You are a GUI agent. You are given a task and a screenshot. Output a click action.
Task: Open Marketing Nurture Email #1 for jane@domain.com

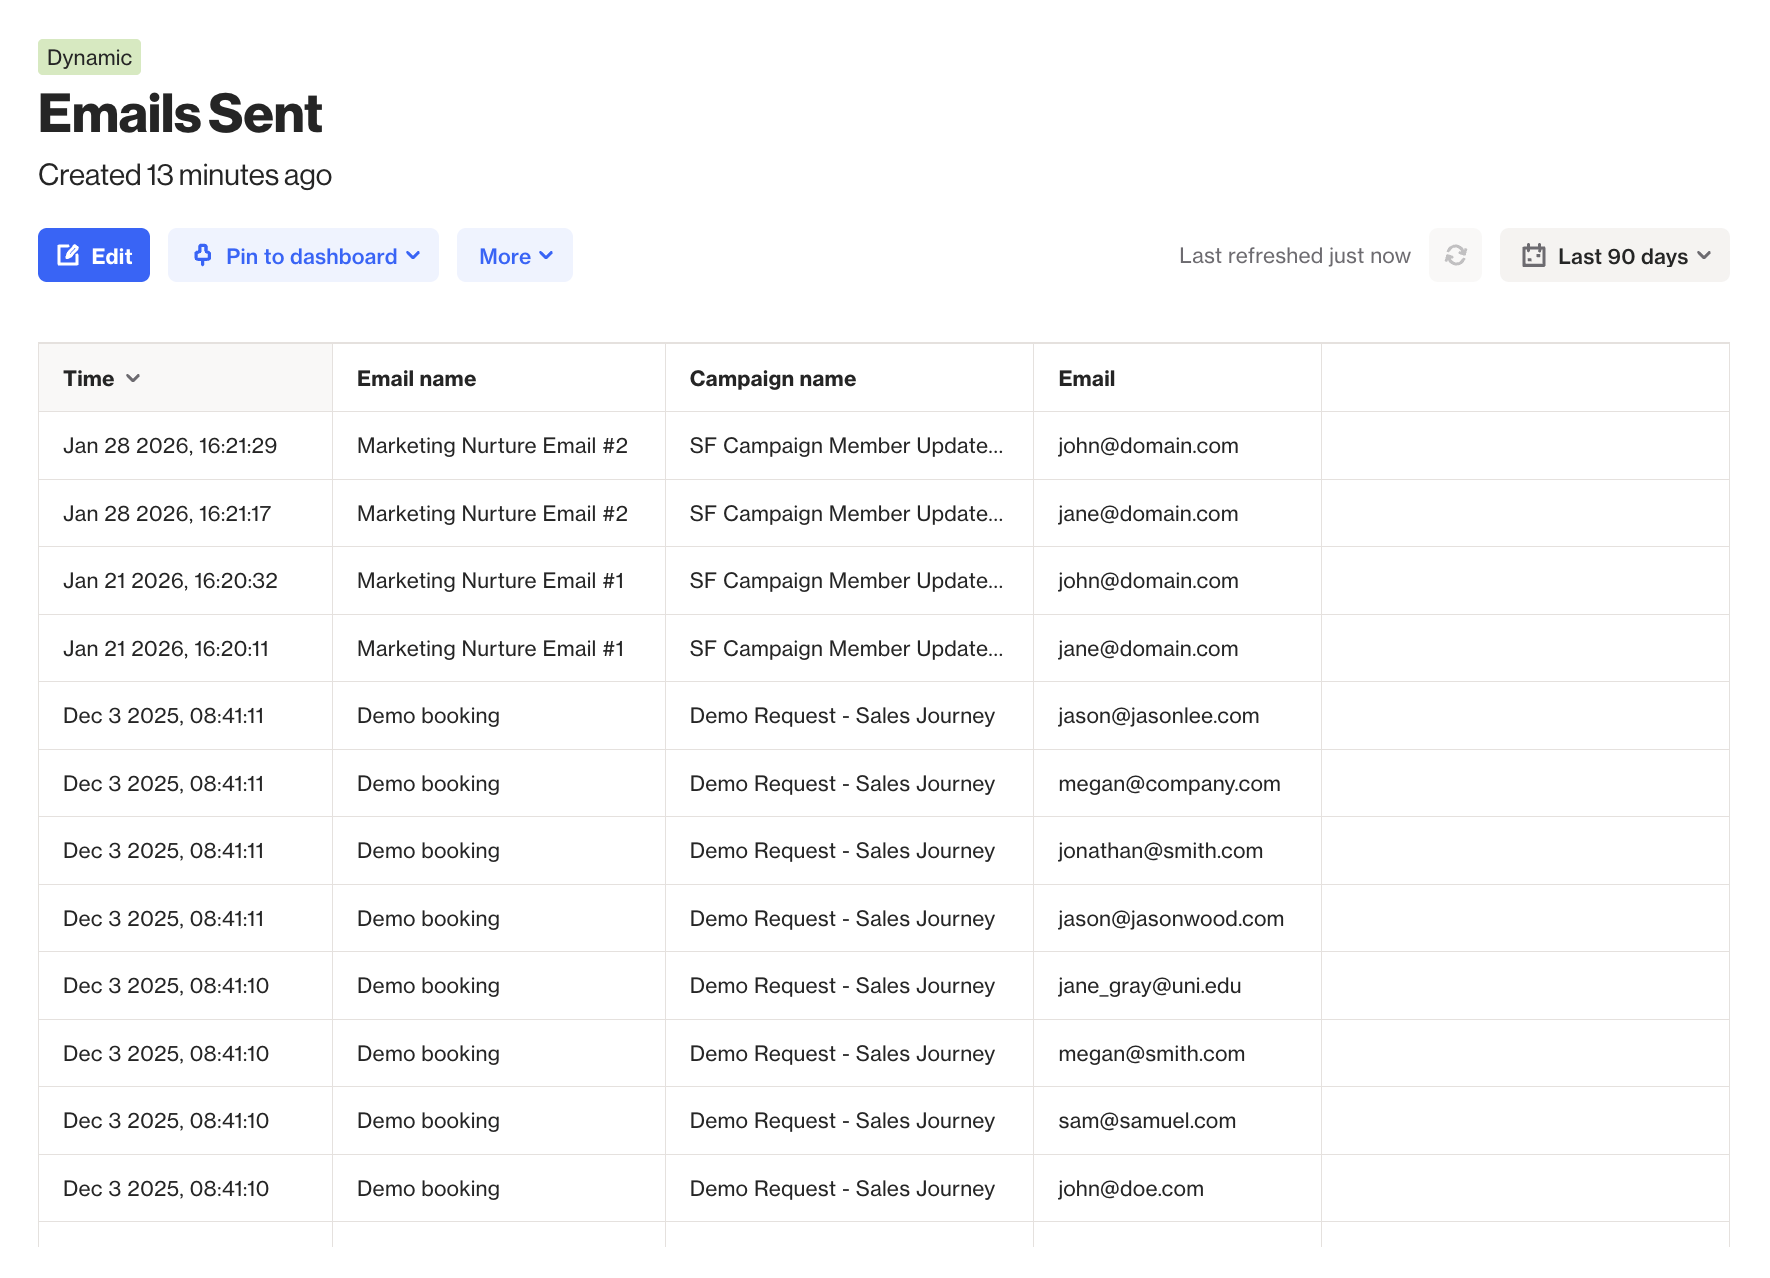coord(490,649)
